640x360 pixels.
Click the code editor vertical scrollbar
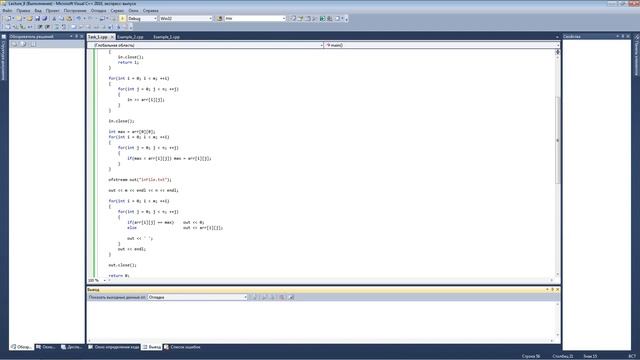(558, 140)
